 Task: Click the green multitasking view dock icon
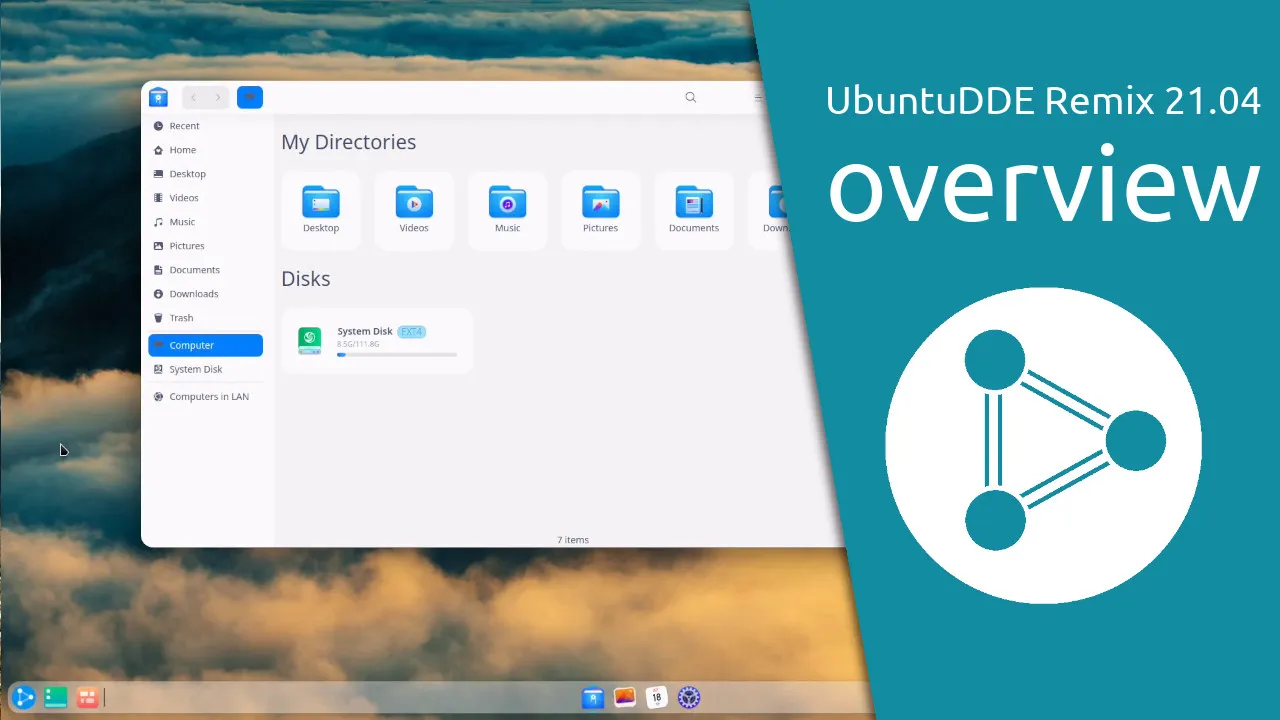56,698
